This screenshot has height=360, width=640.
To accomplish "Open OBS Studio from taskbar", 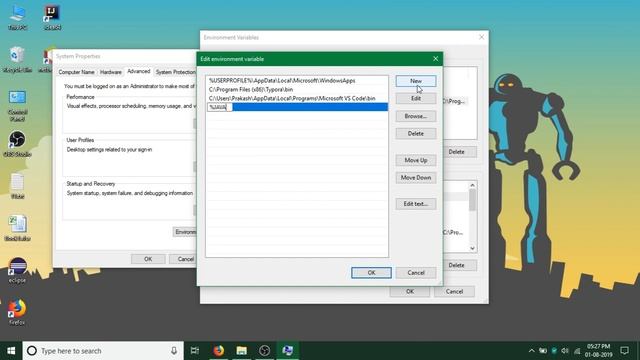I will [264, 351].
